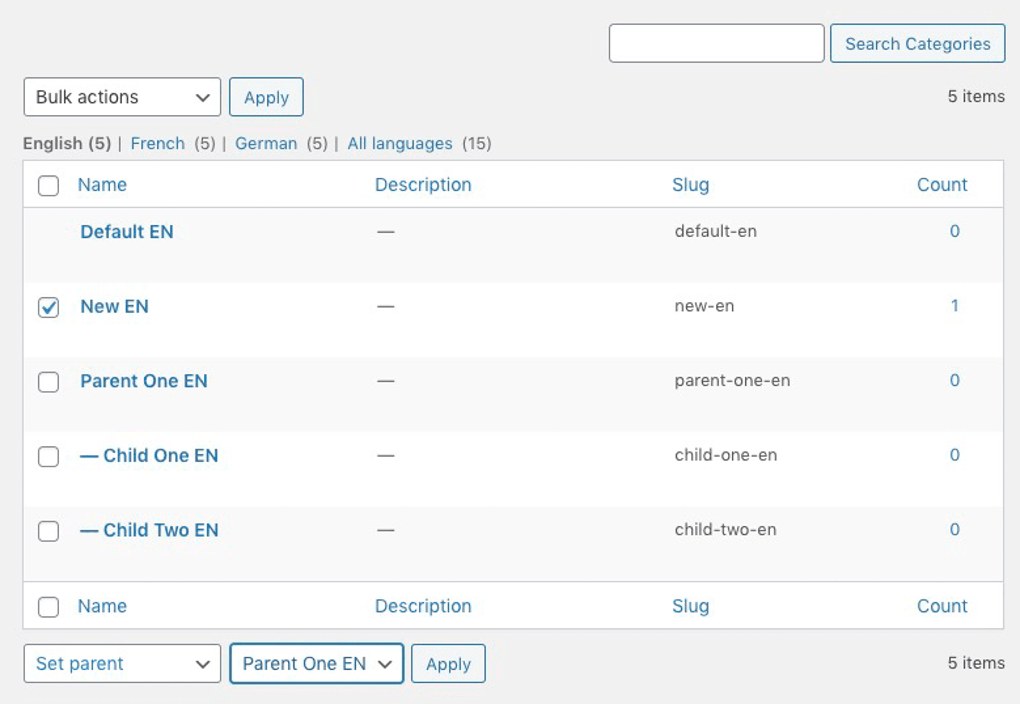Apply the selected bulk action
Viewport: 1020px width, 704px height.
point(266,97)
